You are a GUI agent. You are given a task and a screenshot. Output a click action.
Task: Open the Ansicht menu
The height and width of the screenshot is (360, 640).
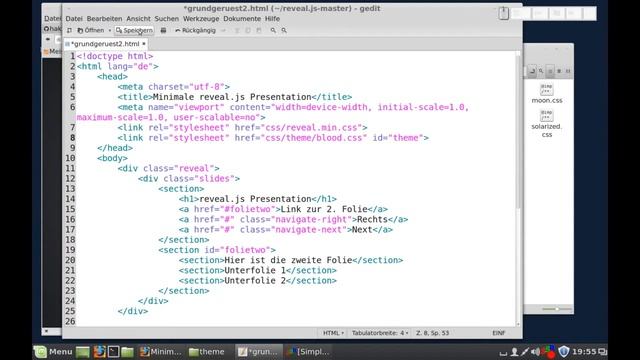pyautogui.click(x=138, y=18)
